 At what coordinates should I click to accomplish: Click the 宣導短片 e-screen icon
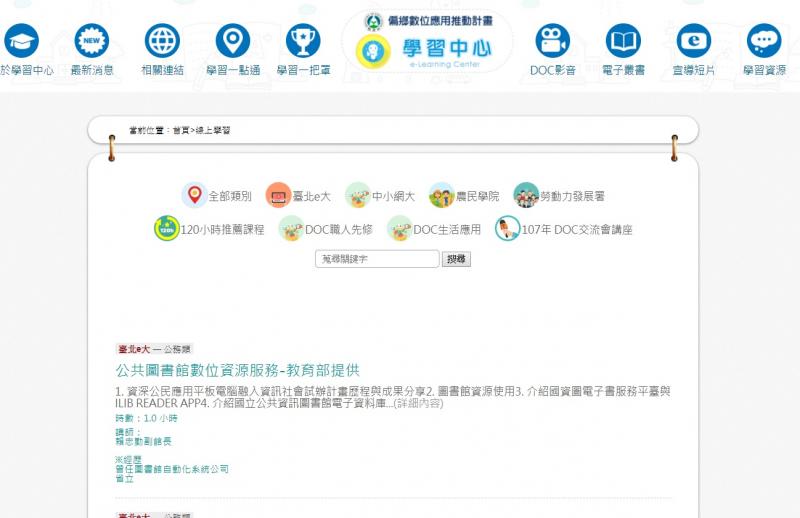693,41
